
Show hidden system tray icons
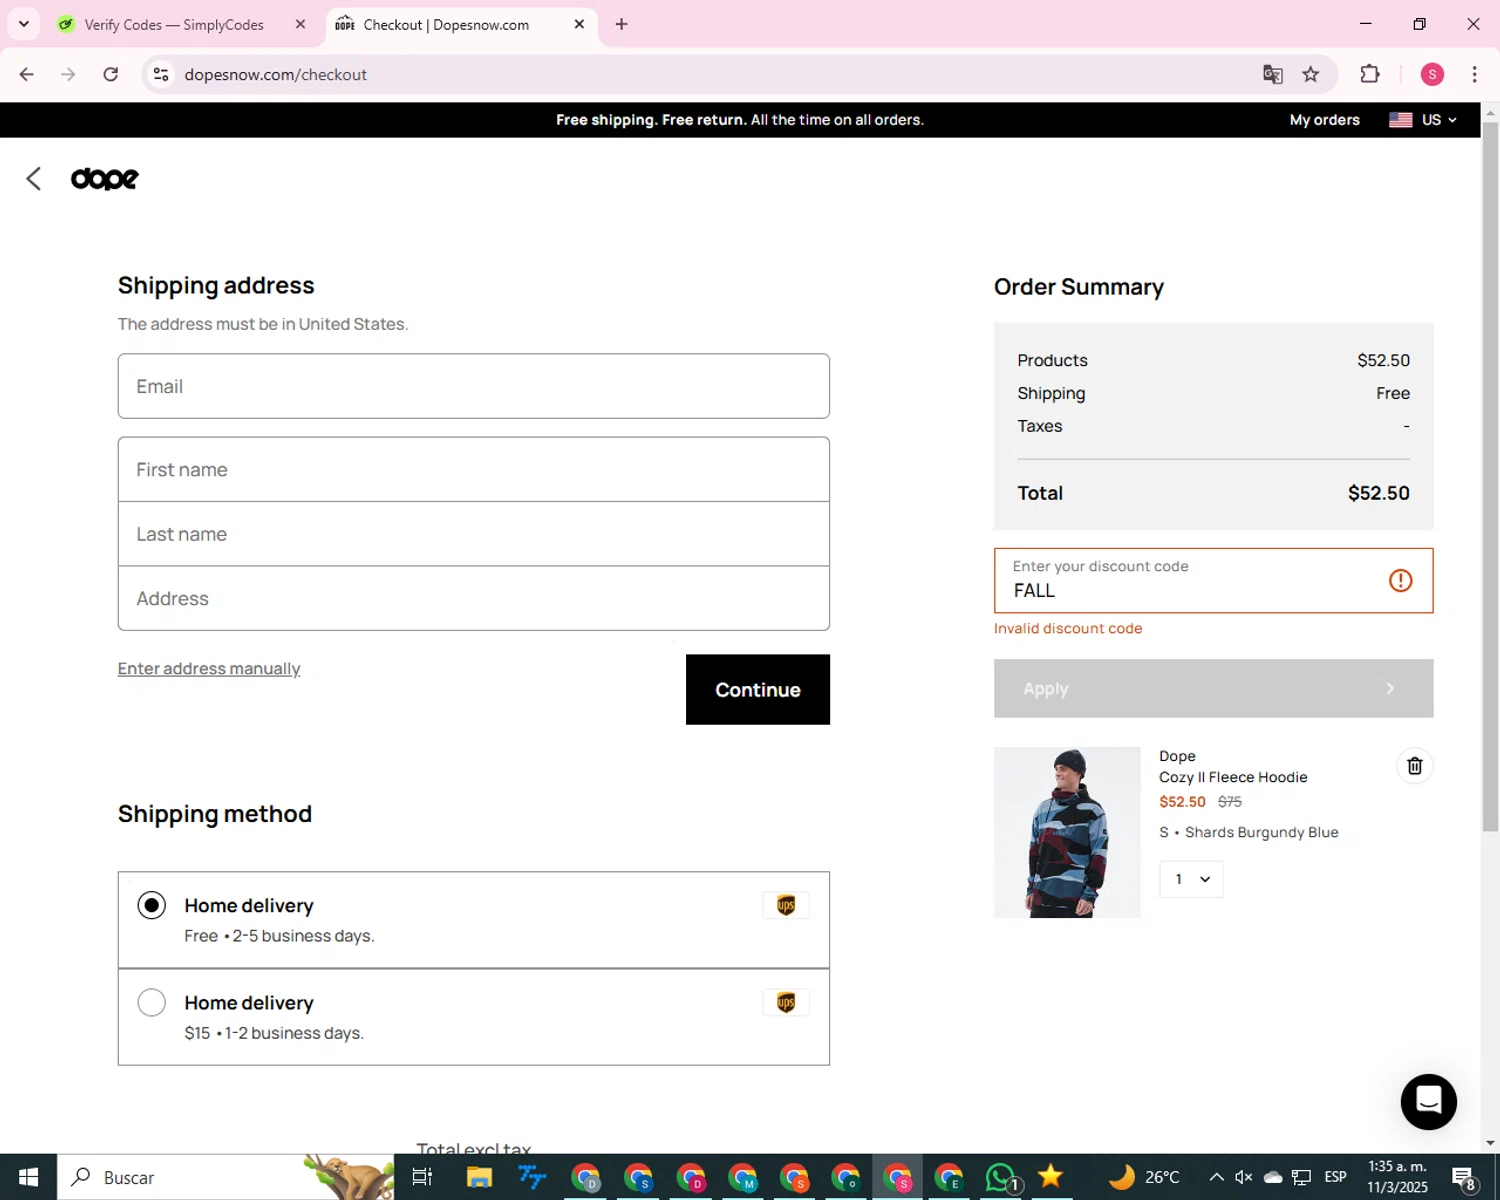click(x=1216, y=1177)
